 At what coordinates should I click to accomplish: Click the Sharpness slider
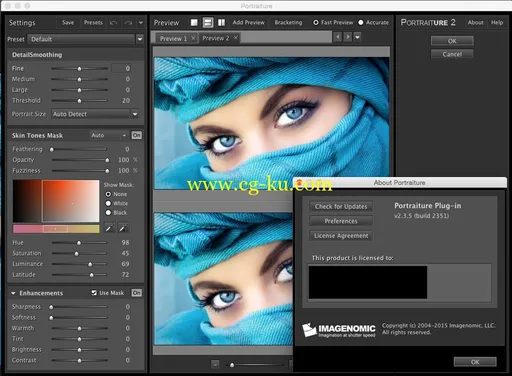click(79, 307)
